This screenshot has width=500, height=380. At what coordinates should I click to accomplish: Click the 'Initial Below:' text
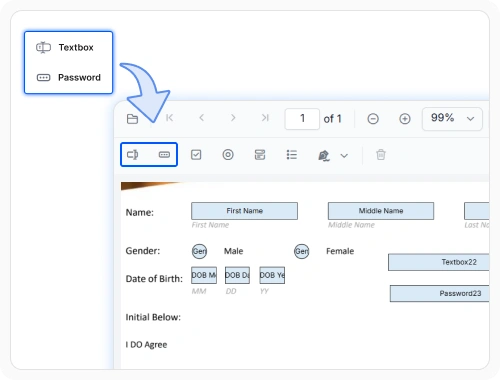[x=153, y=317]
